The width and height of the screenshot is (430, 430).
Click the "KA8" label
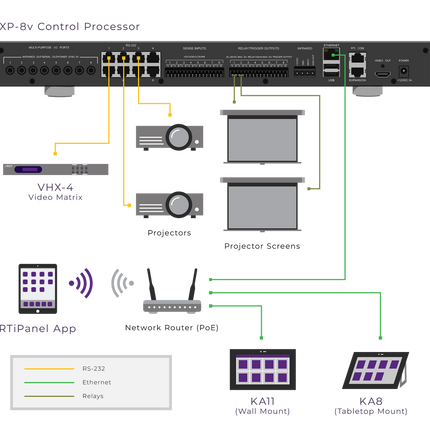point(371,401)
